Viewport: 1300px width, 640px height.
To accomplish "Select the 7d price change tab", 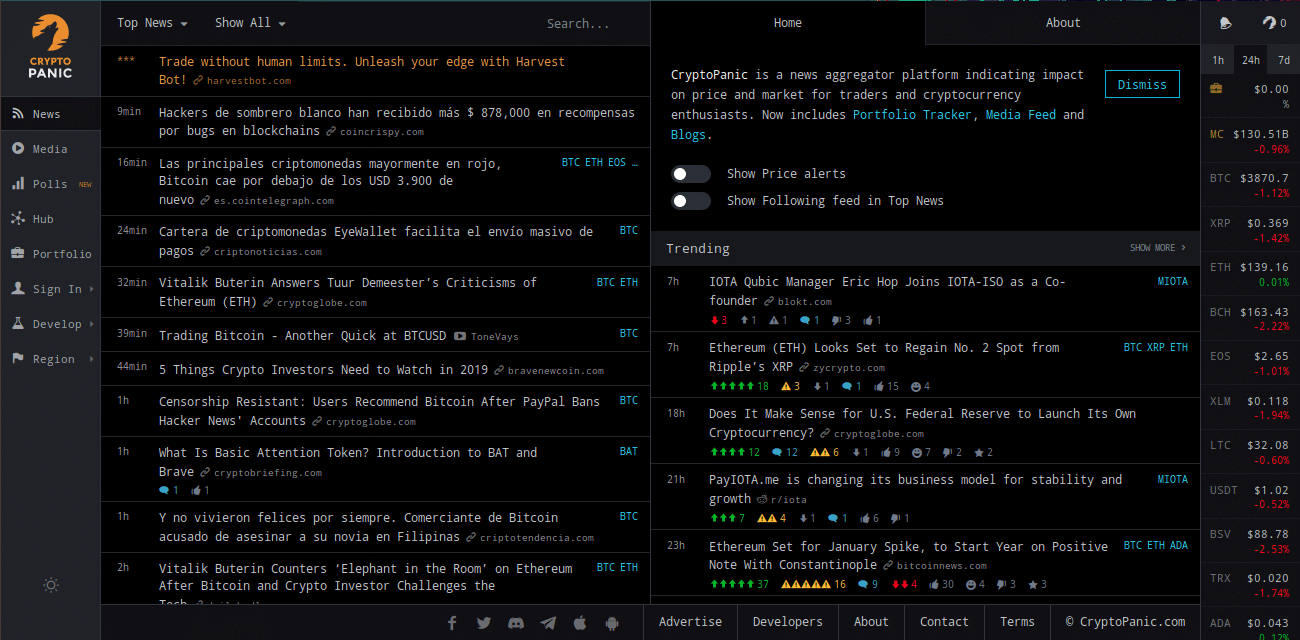I will tap(1284, 60).
